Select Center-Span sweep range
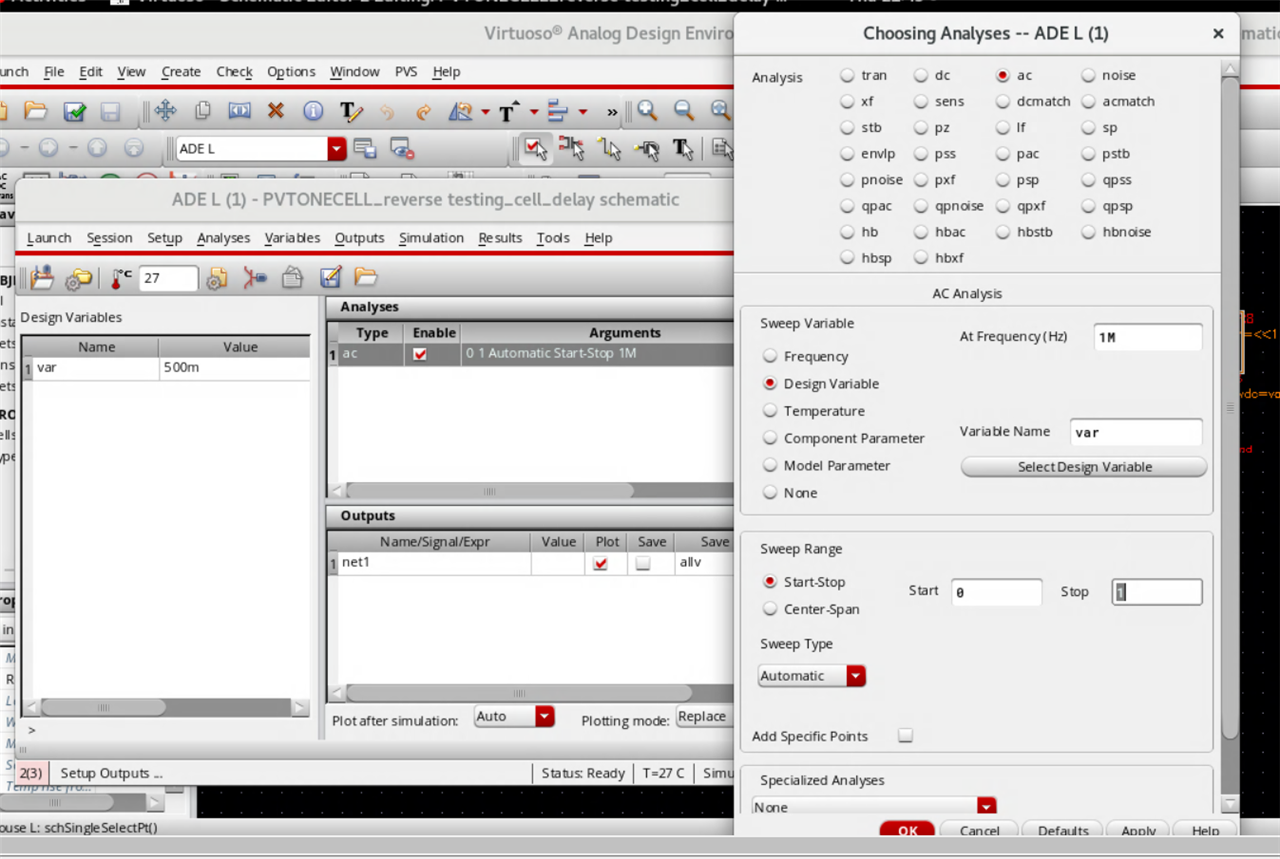The image size is (1280, 859). coord(770,609)
